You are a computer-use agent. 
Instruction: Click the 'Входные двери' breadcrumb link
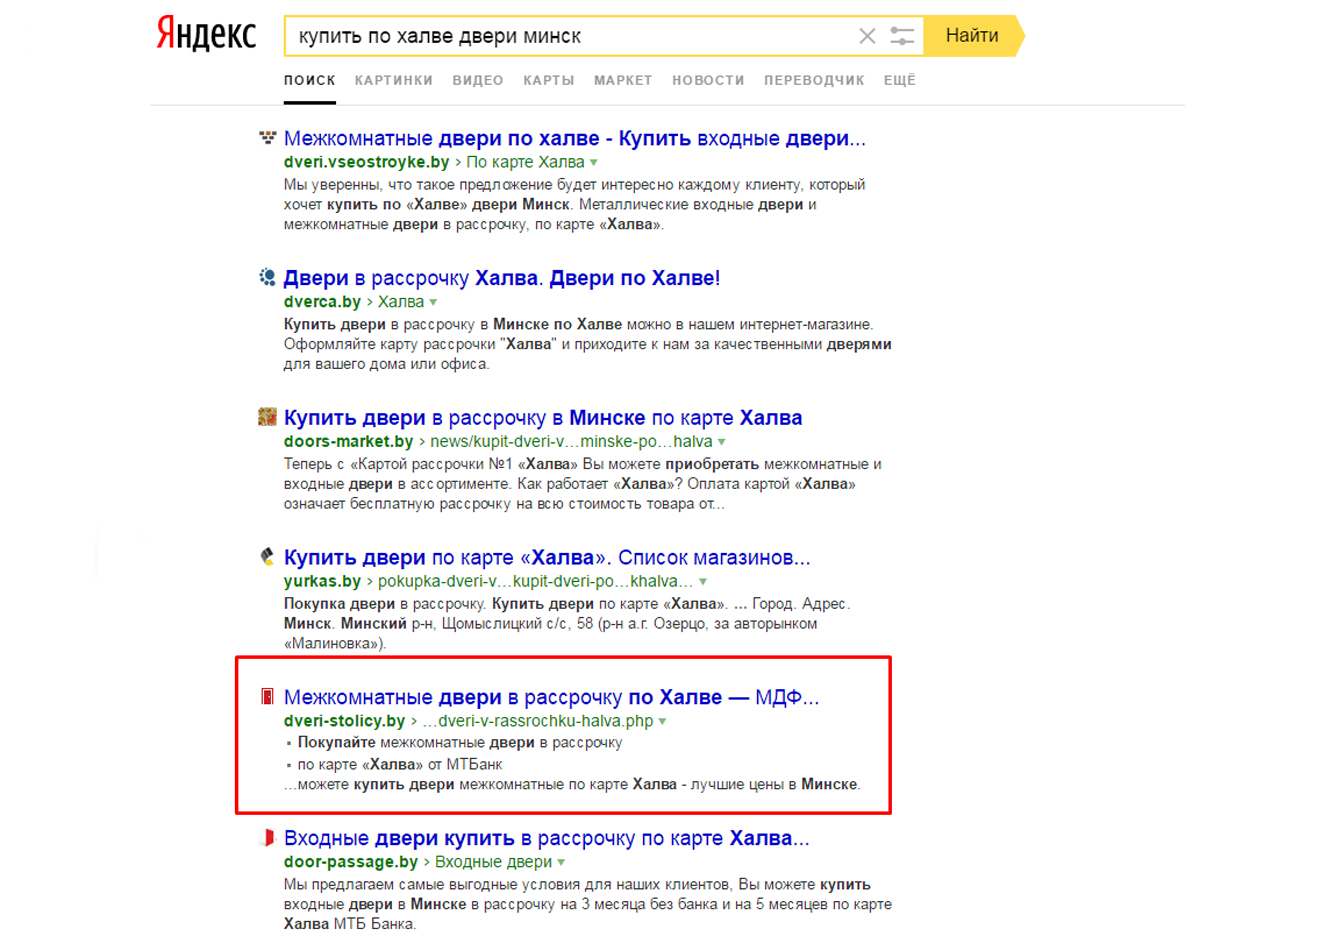coord(493,862)
